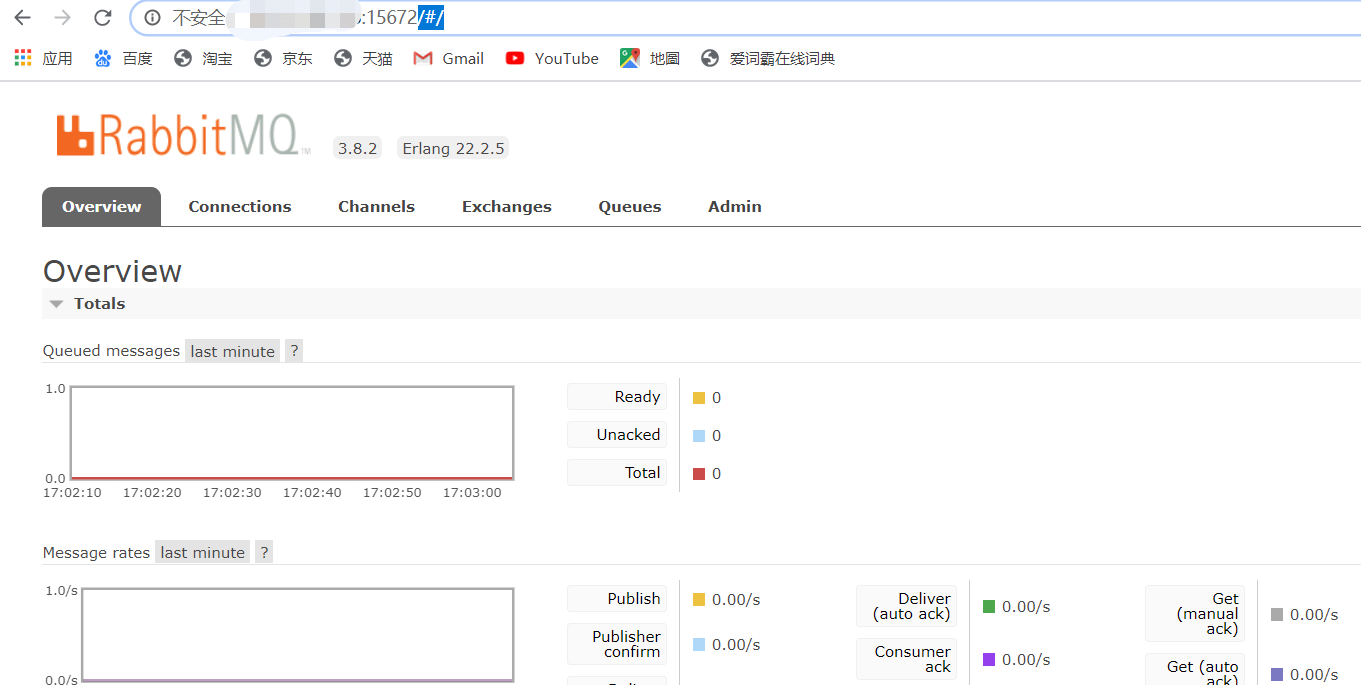Image resolution: width=1361 pixels, height=685 pixels.
Task: Open the 天猫 bookmark
Action: [x=363, y=59]
